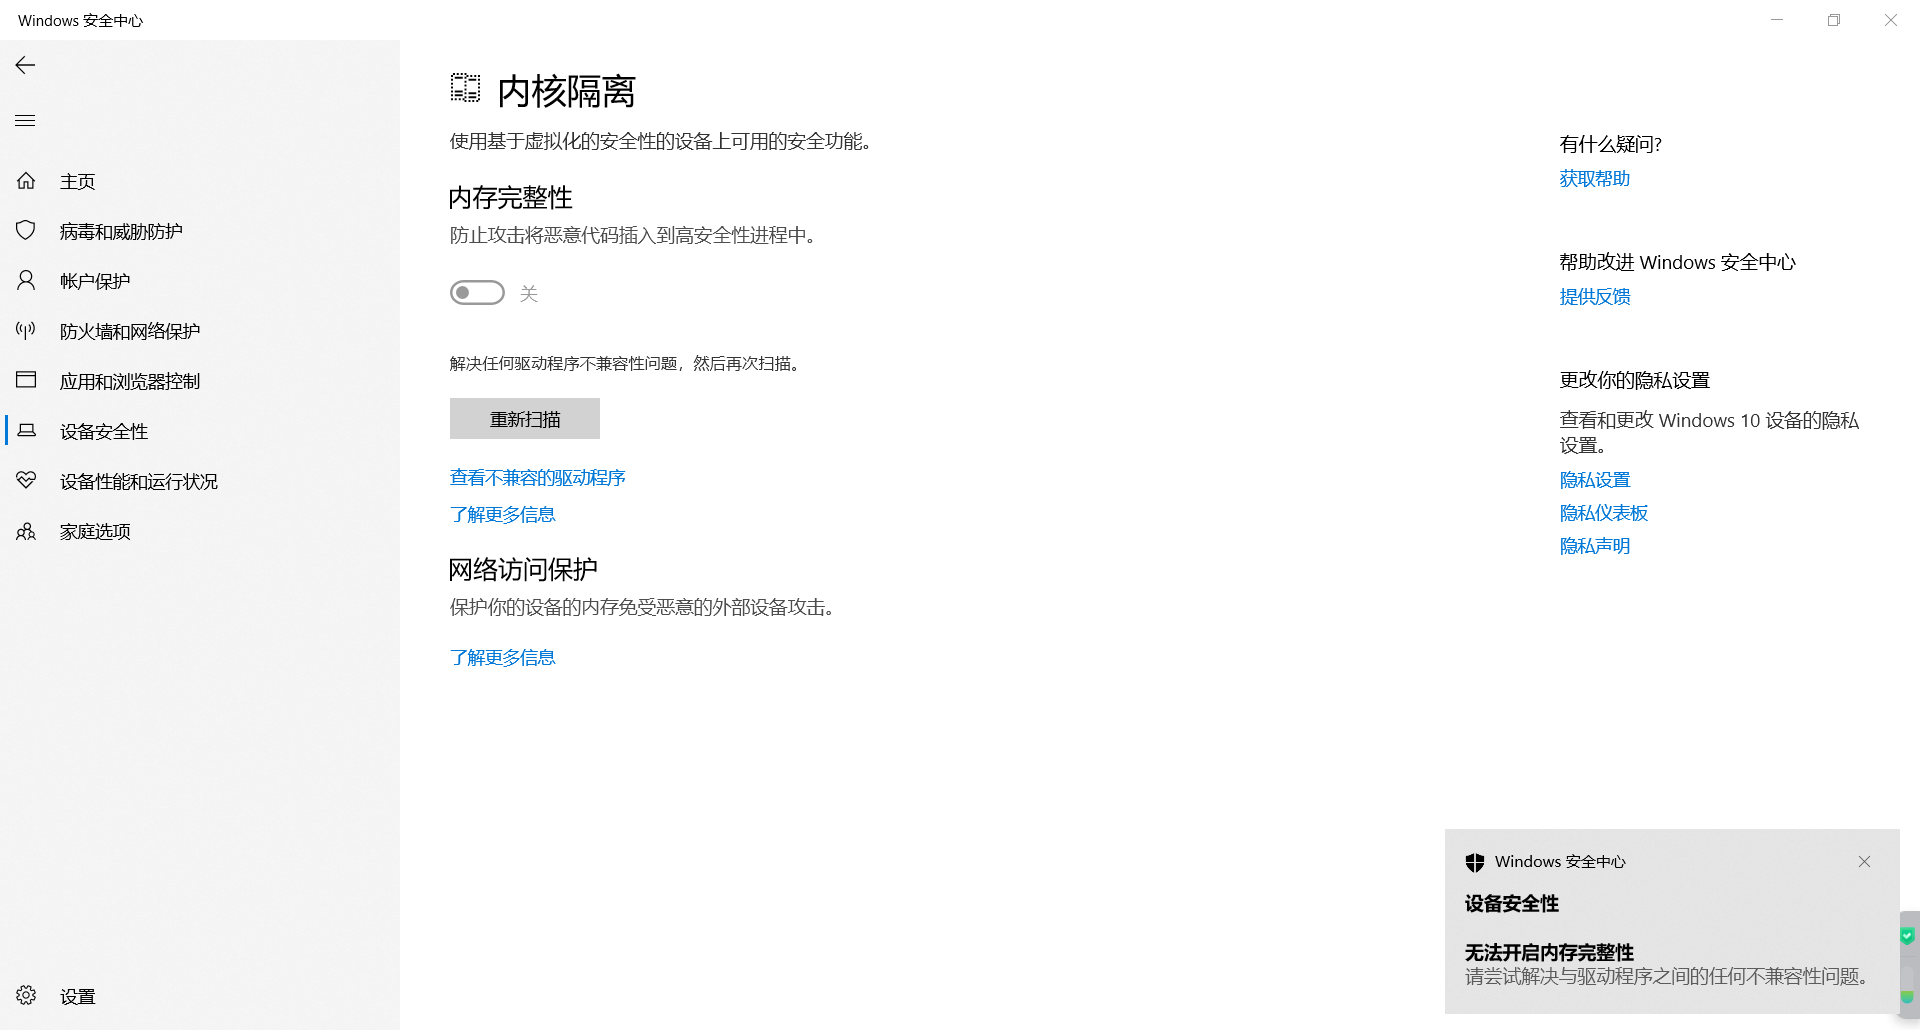The image size is (1920, 1030).
Task: Open 防火墙和网络保护 section
Action: click(128, 330)
